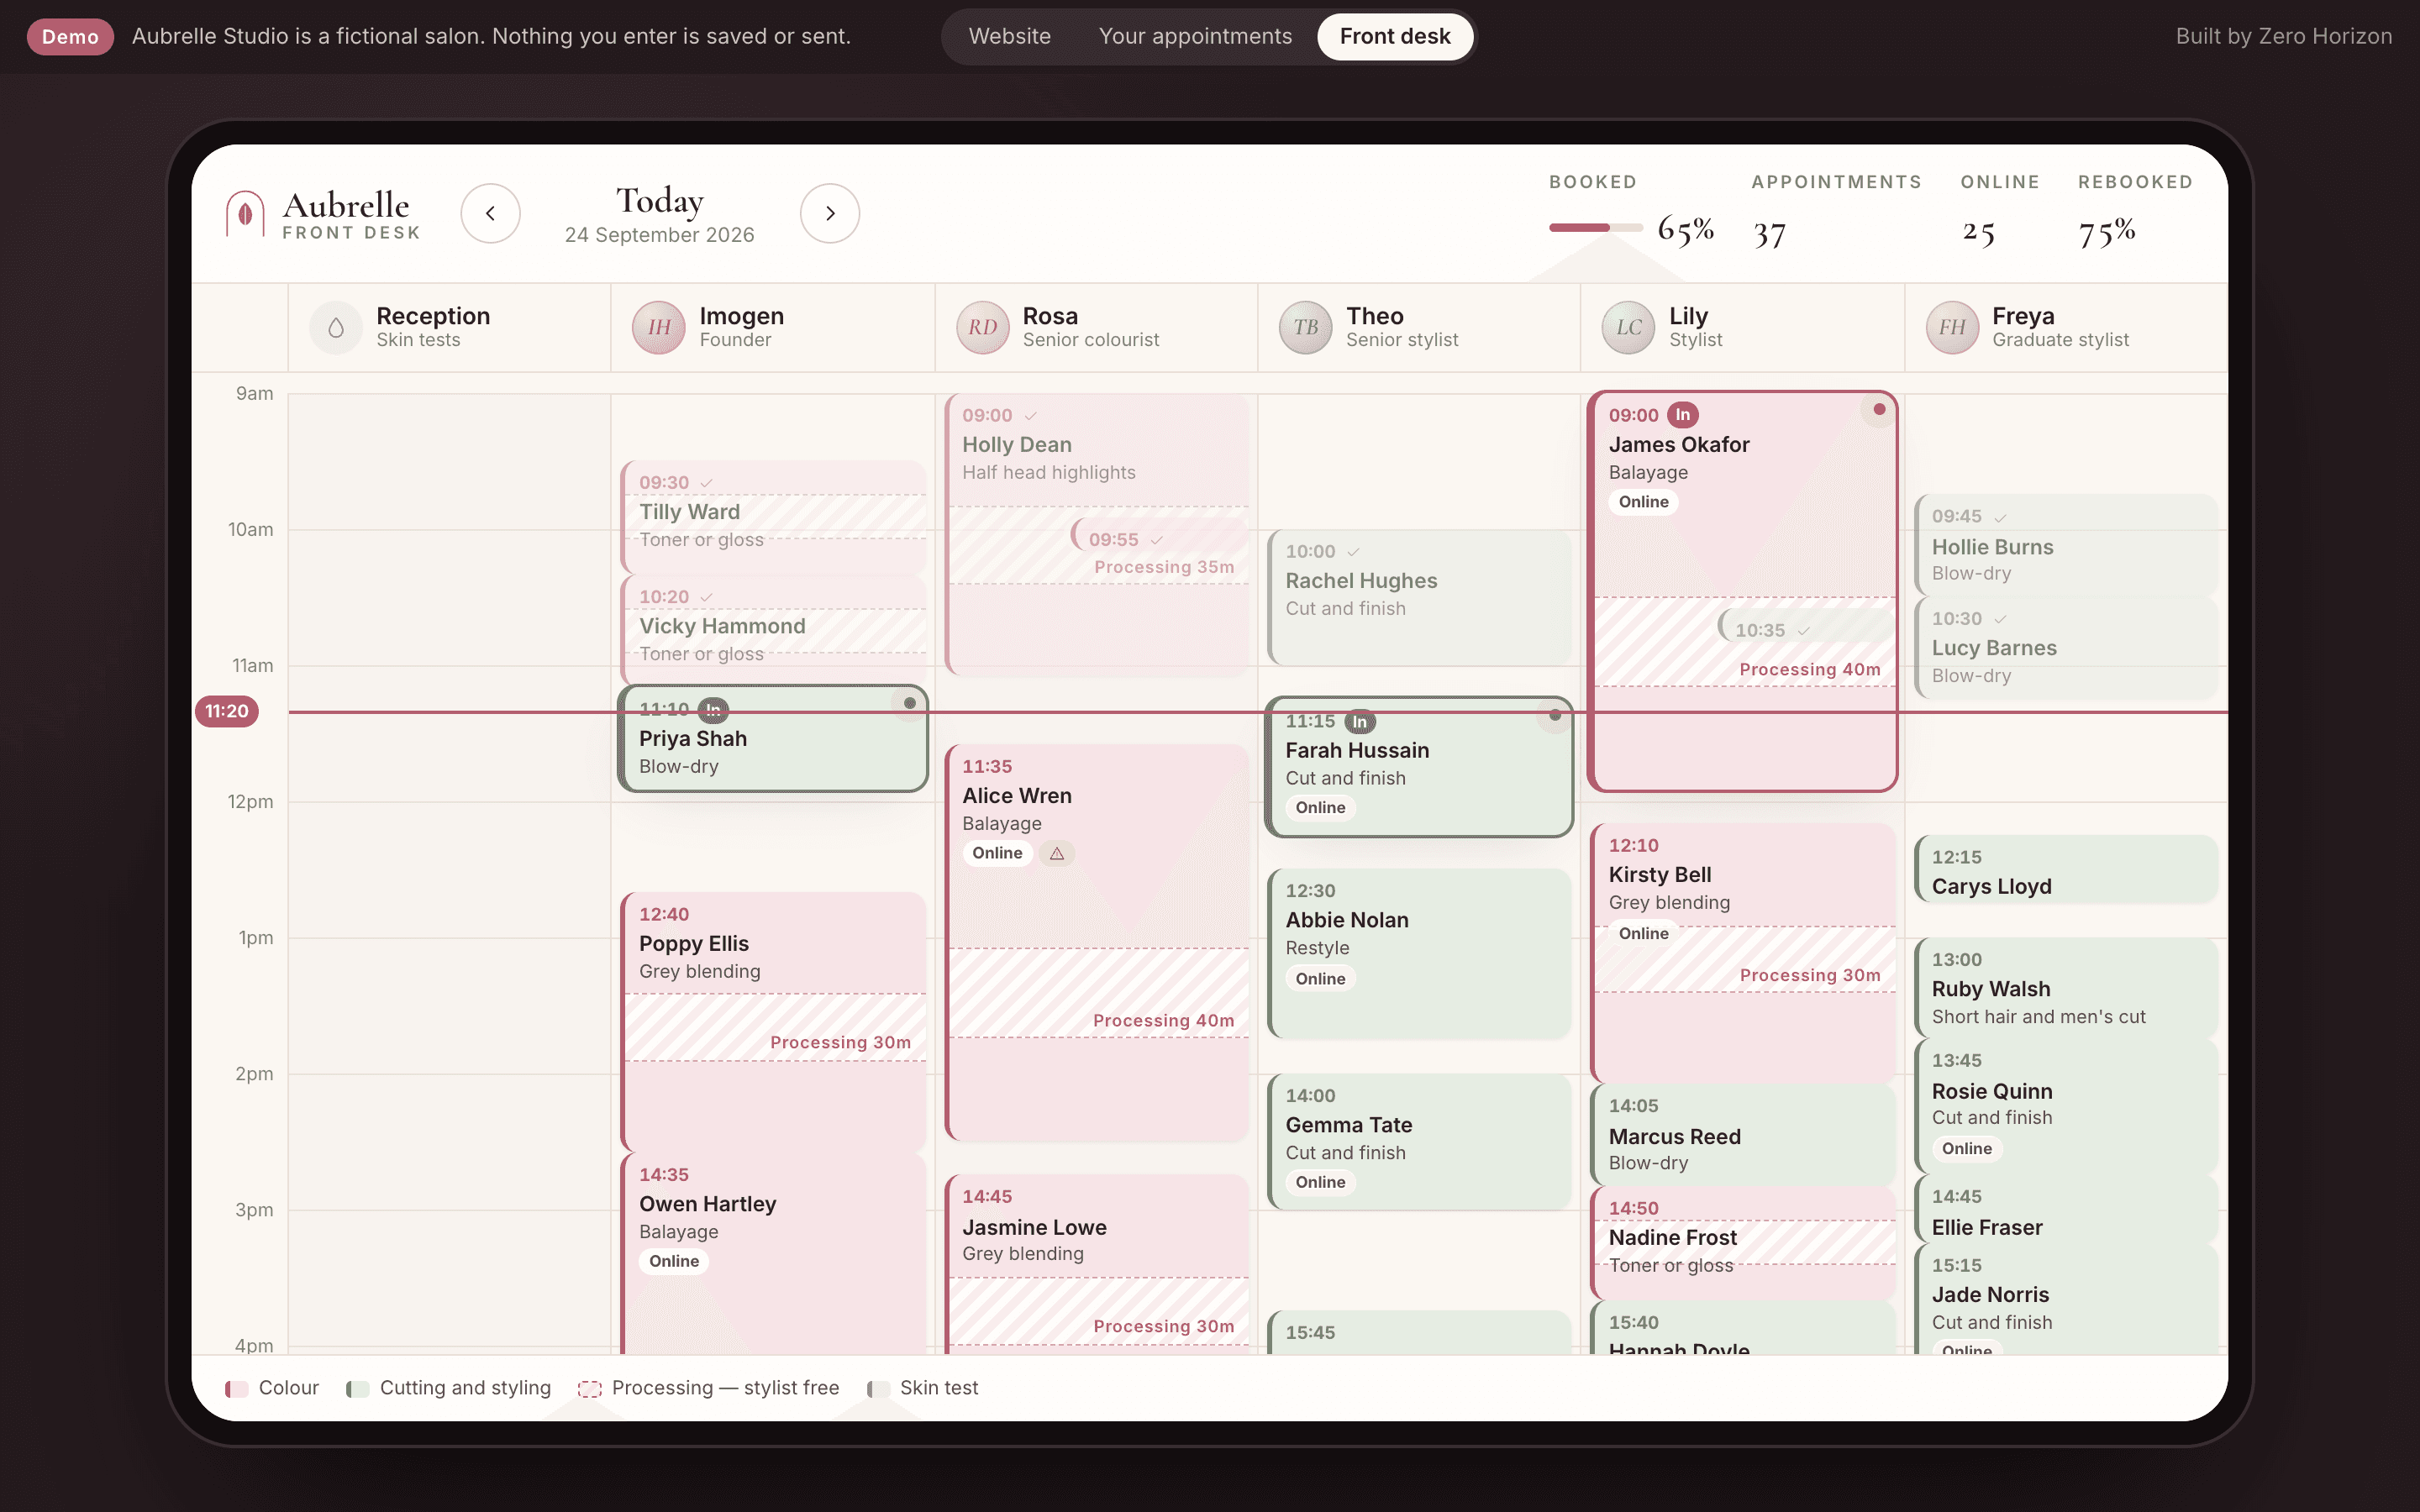Open Jade Norris's 15:15 appointment
Viewport: 2420px width, 1512px height.
click(2065, 1299)
